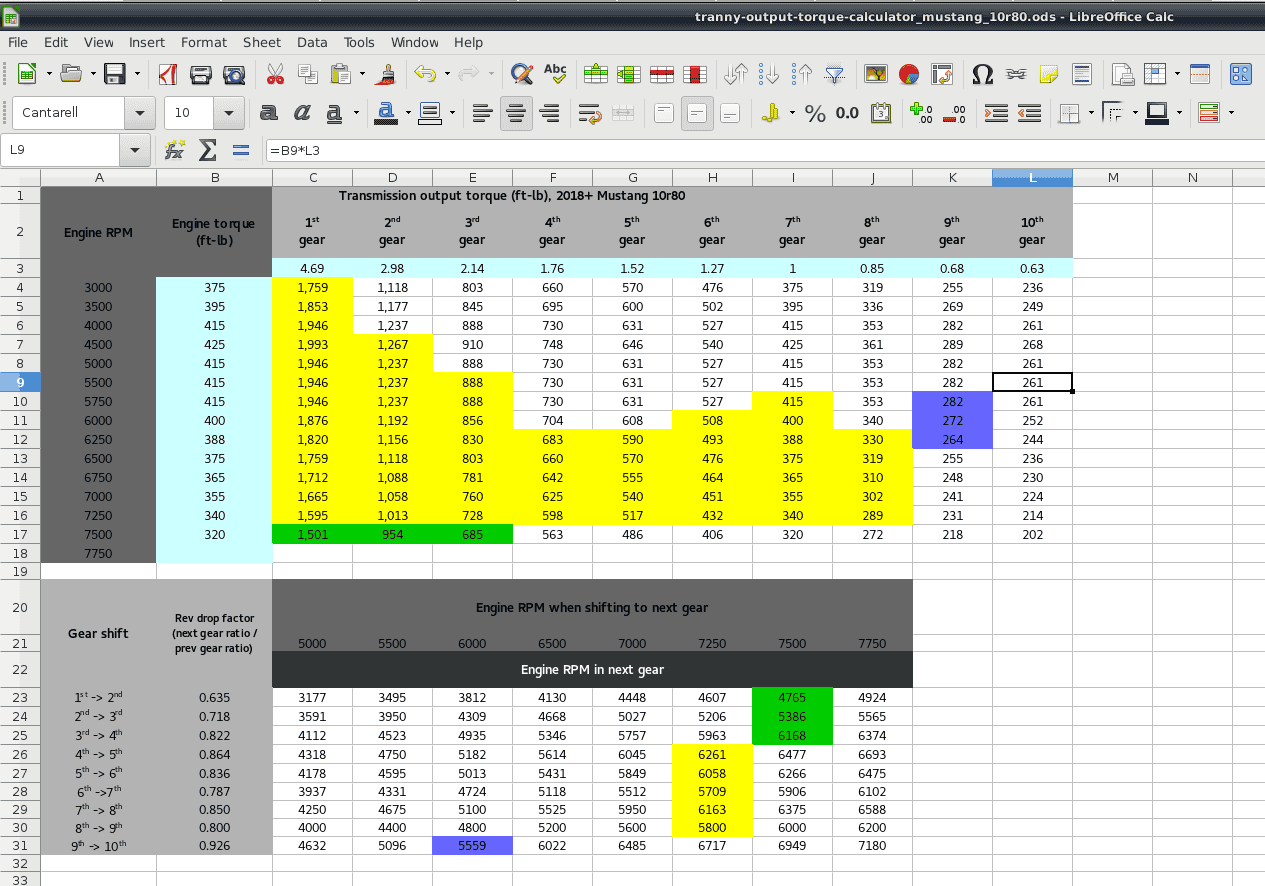The height and width of the screenshot is (886, 1265).
Task: Click the Delete rows icon
Action: point(662,74)
